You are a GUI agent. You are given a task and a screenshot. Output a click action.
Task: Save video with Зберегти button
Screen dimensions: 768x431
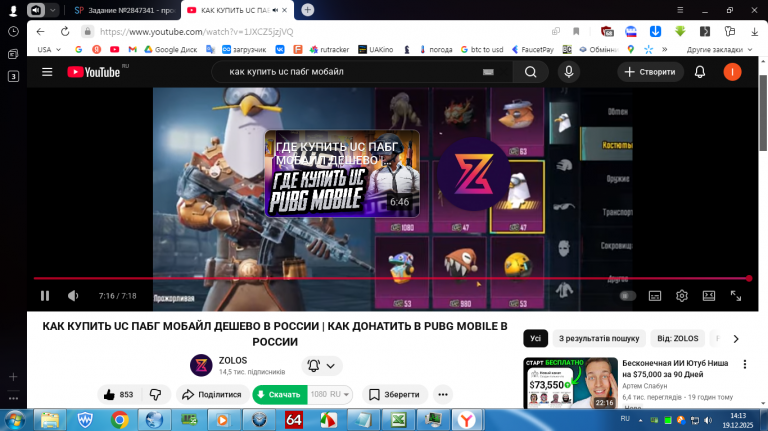coord(395,395)
